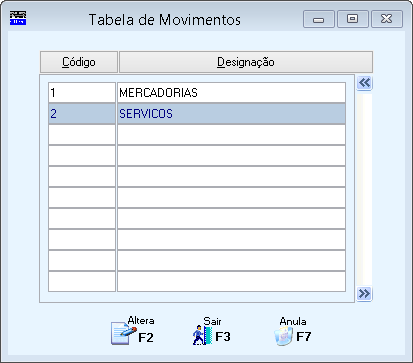Open the application icon in title bar

point(18,18)
